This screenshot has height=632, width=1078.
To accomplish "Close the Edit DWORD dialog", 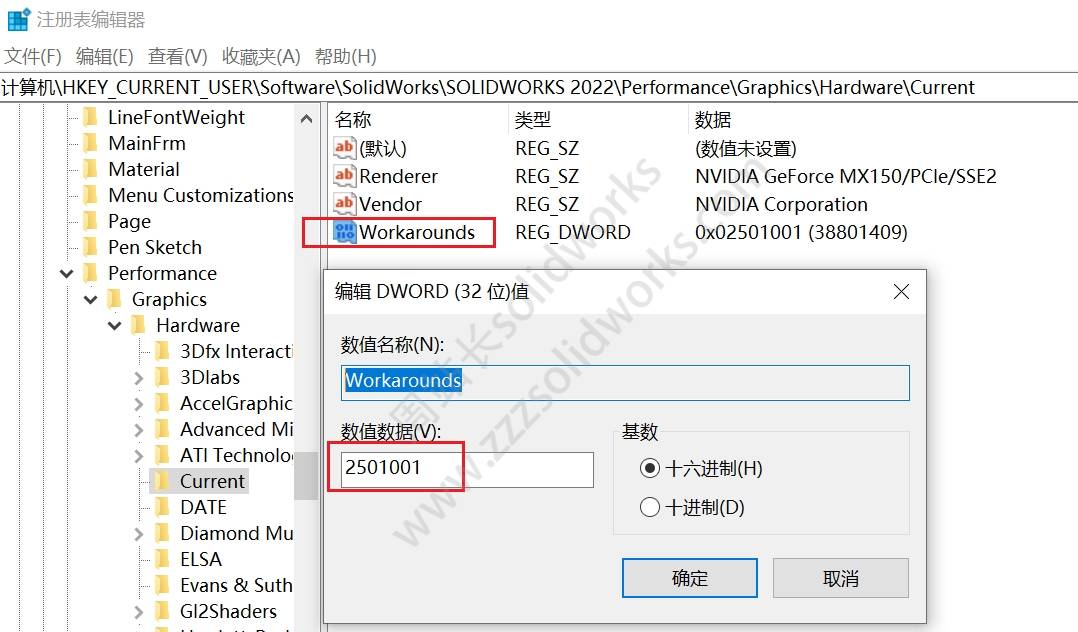I will [901, 292].
